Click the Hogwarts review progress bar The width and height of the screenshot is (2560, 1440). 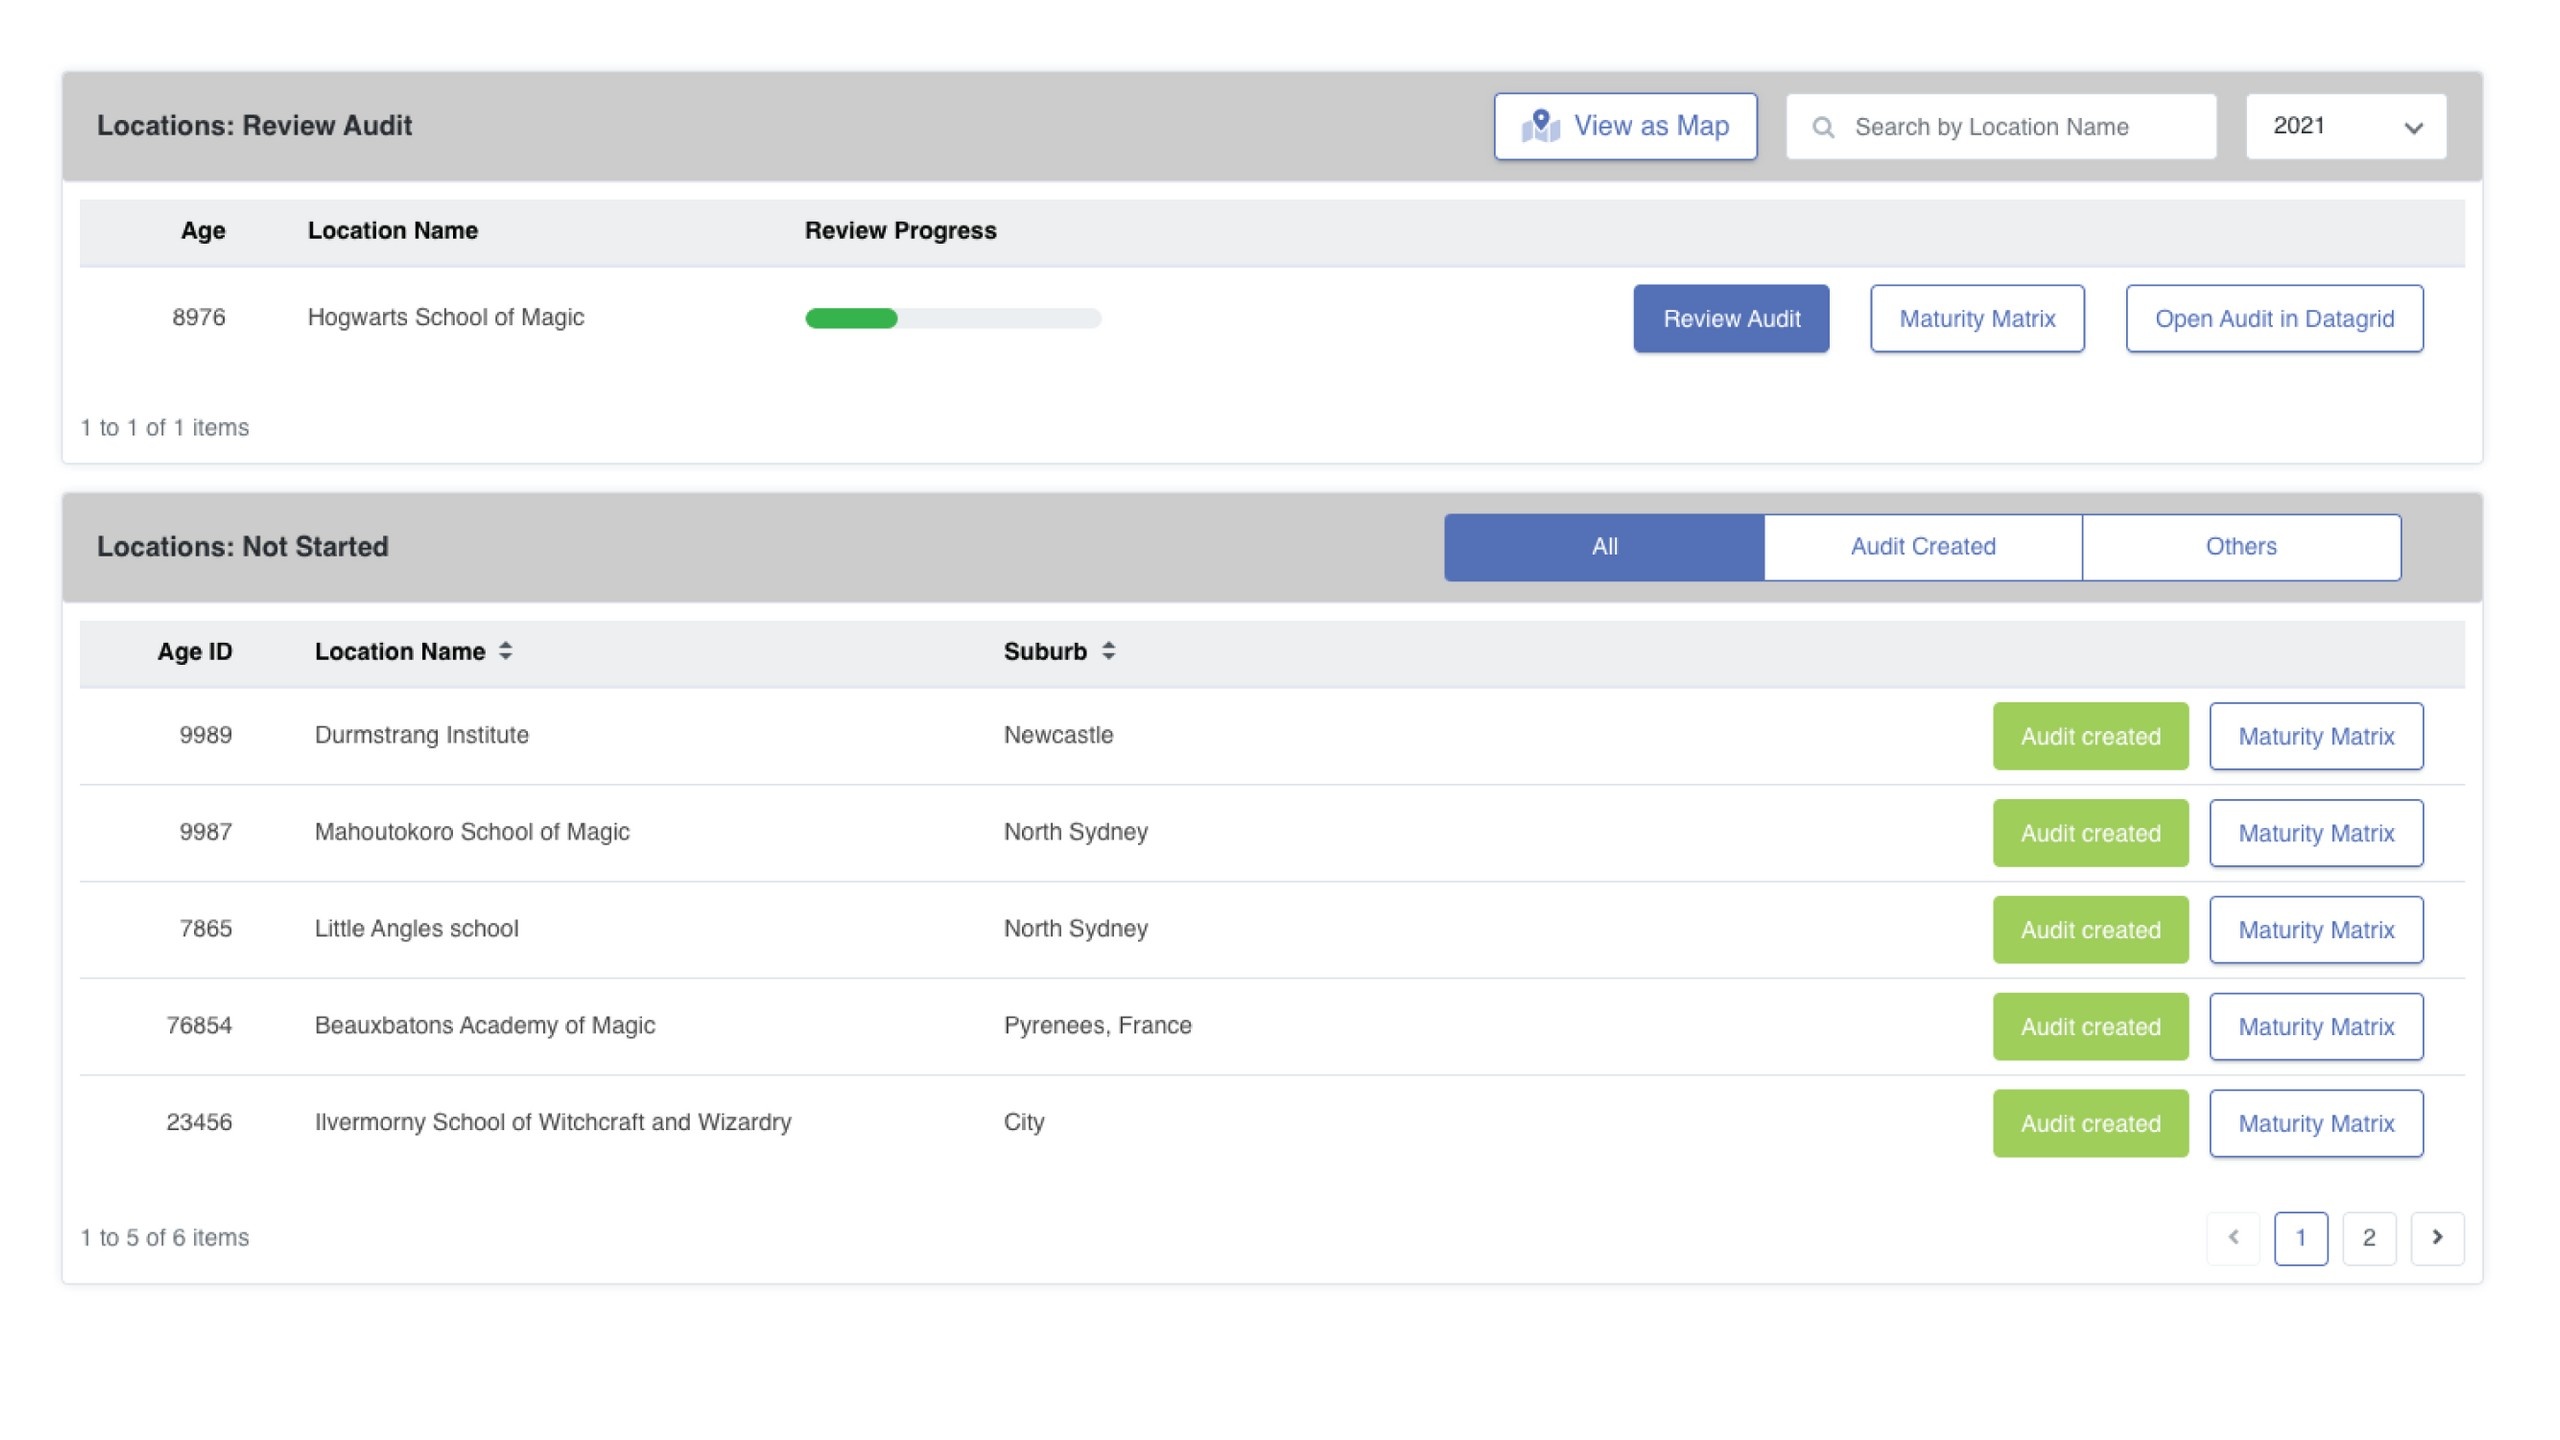point(952,319)
